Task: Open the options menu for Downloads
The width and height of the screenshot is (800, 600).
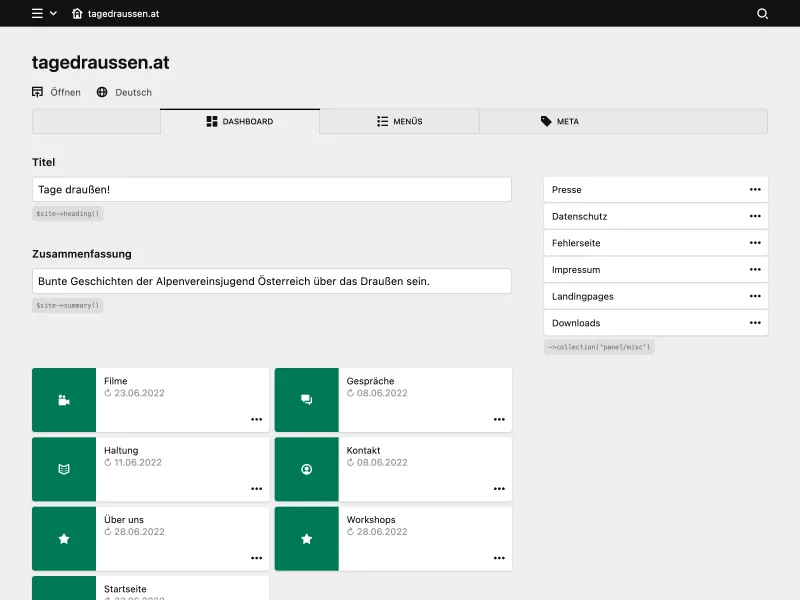Action: click(757, 323)
